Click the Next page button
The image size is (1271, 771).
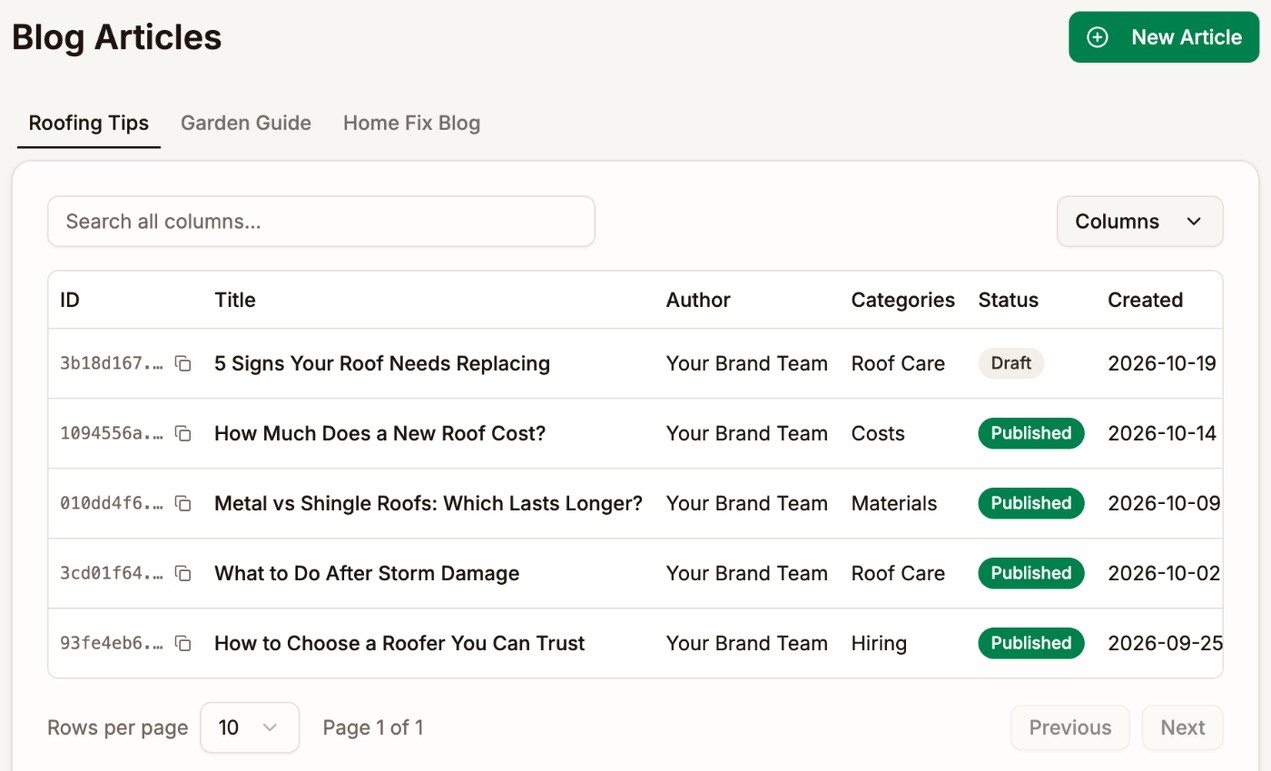[1183, 727]
